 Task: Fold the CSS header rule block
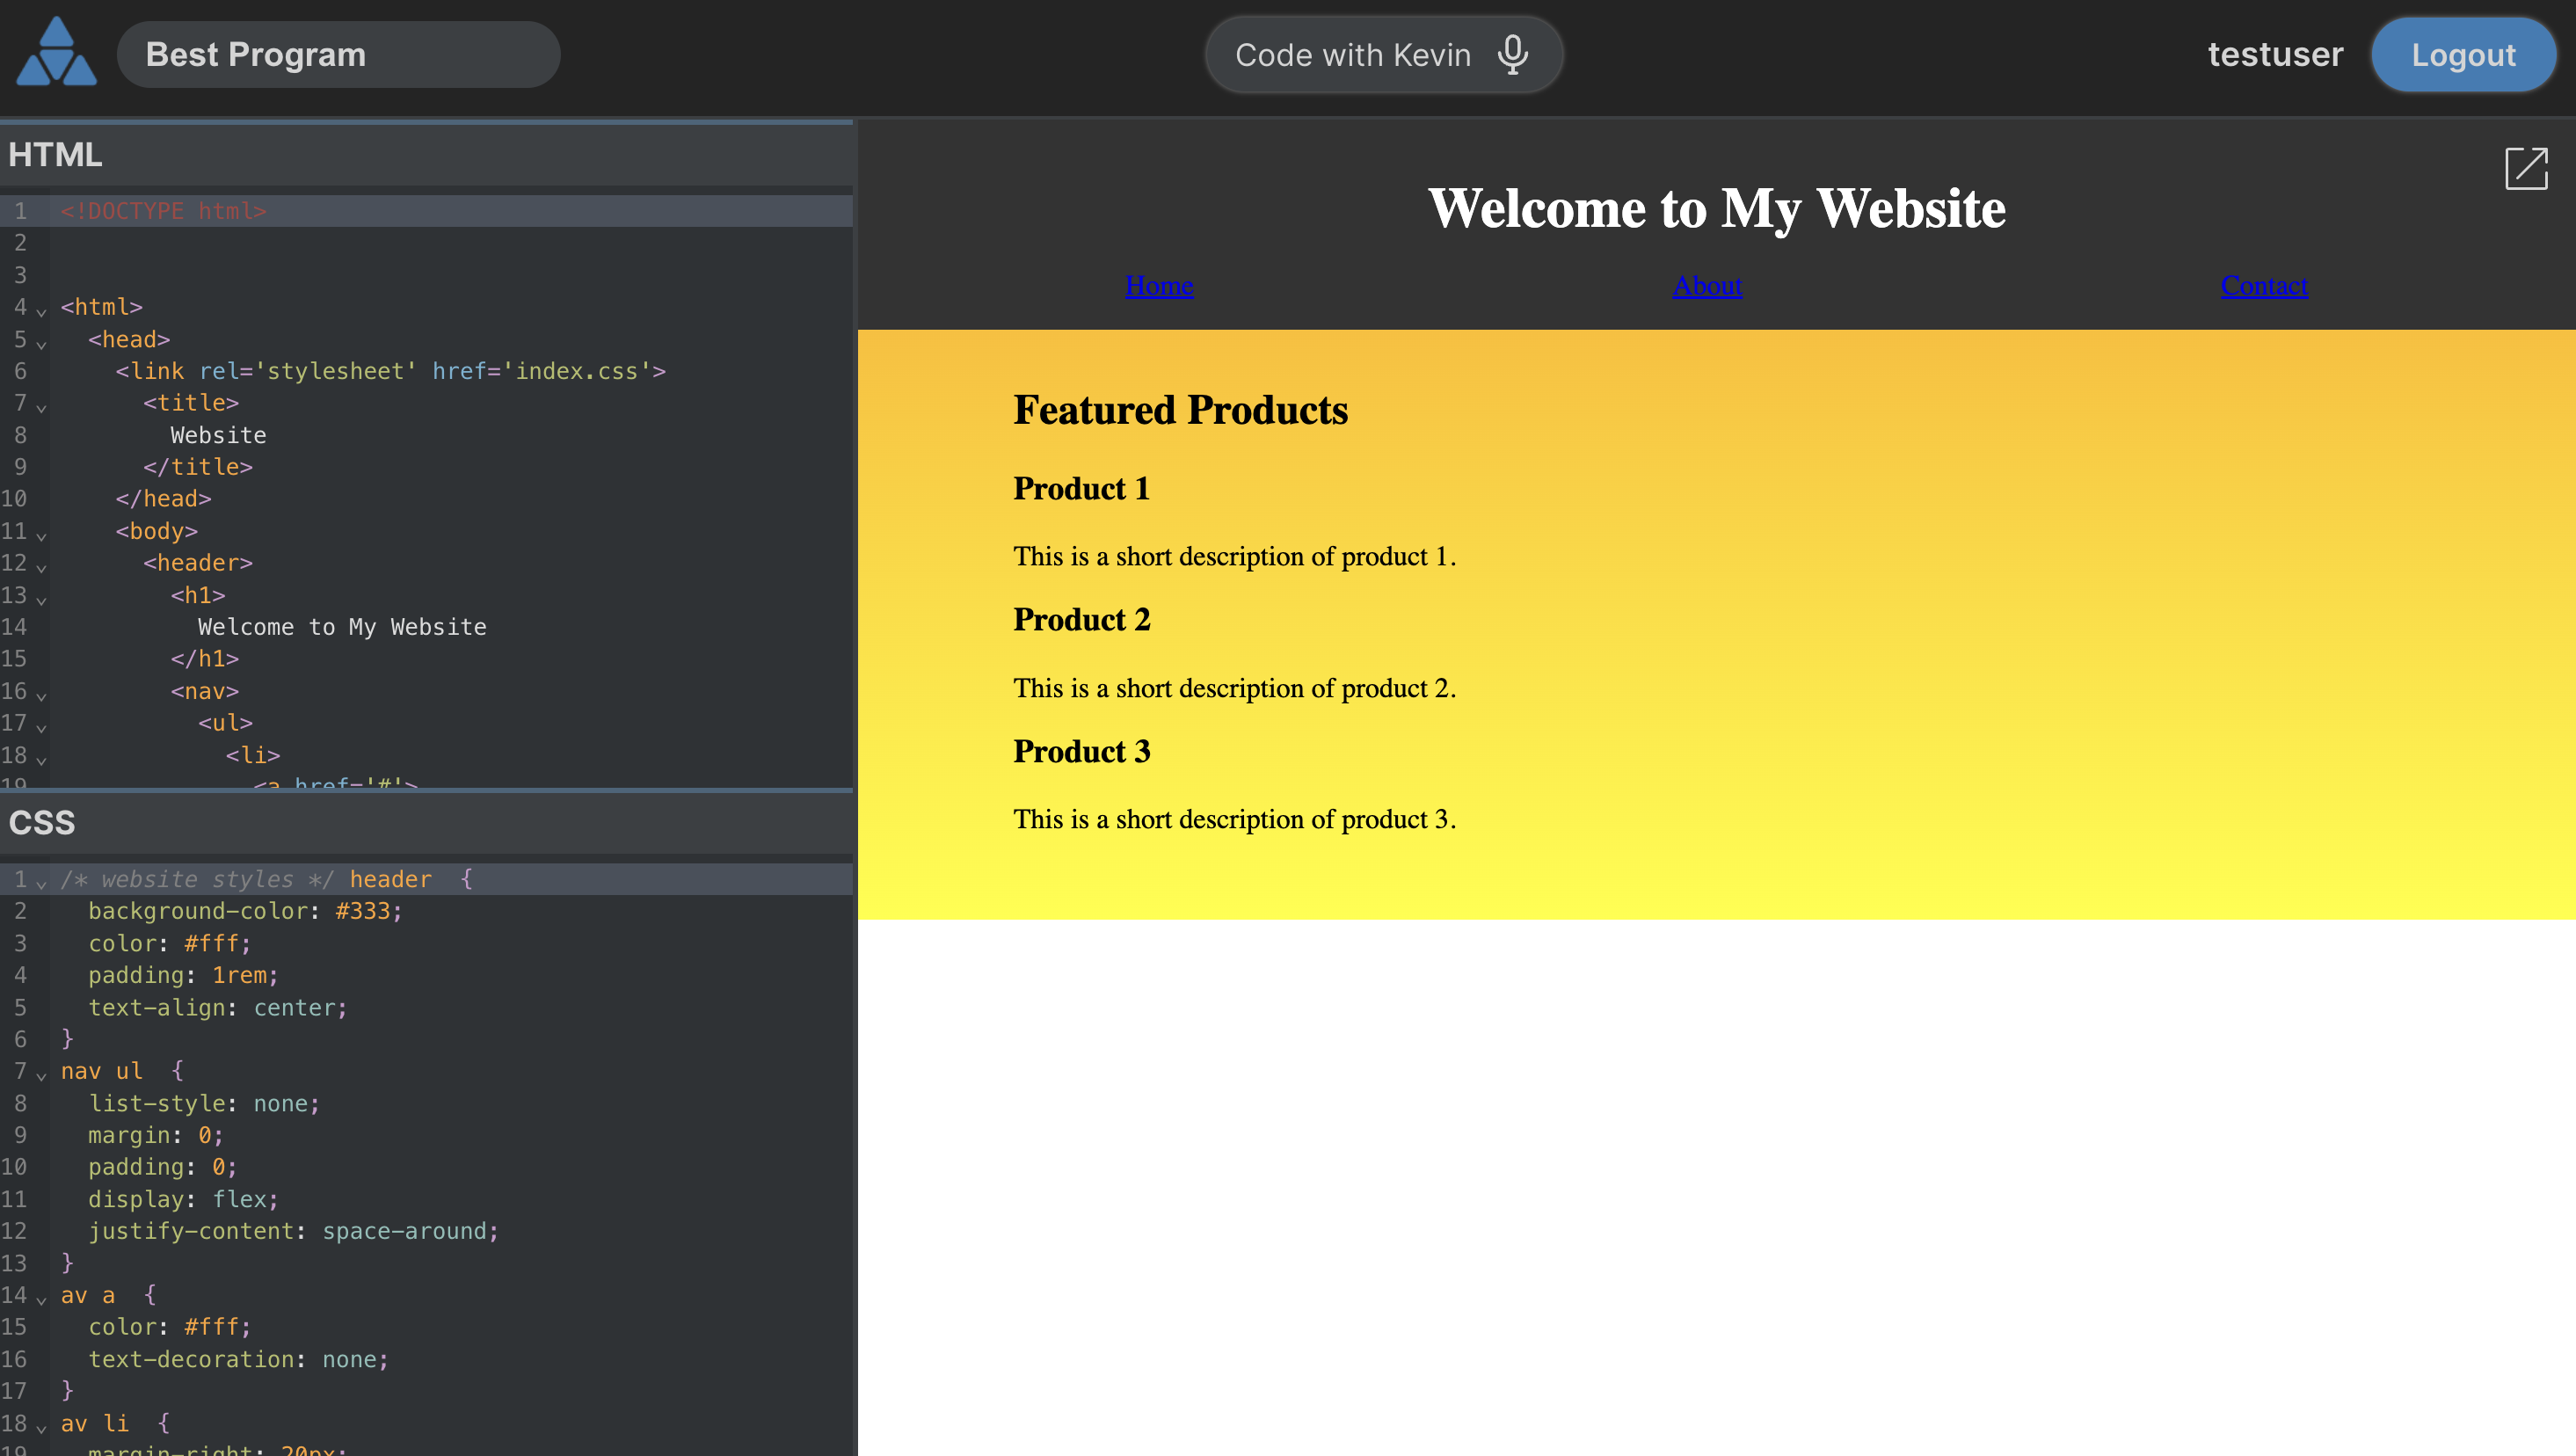pos(41,884)
